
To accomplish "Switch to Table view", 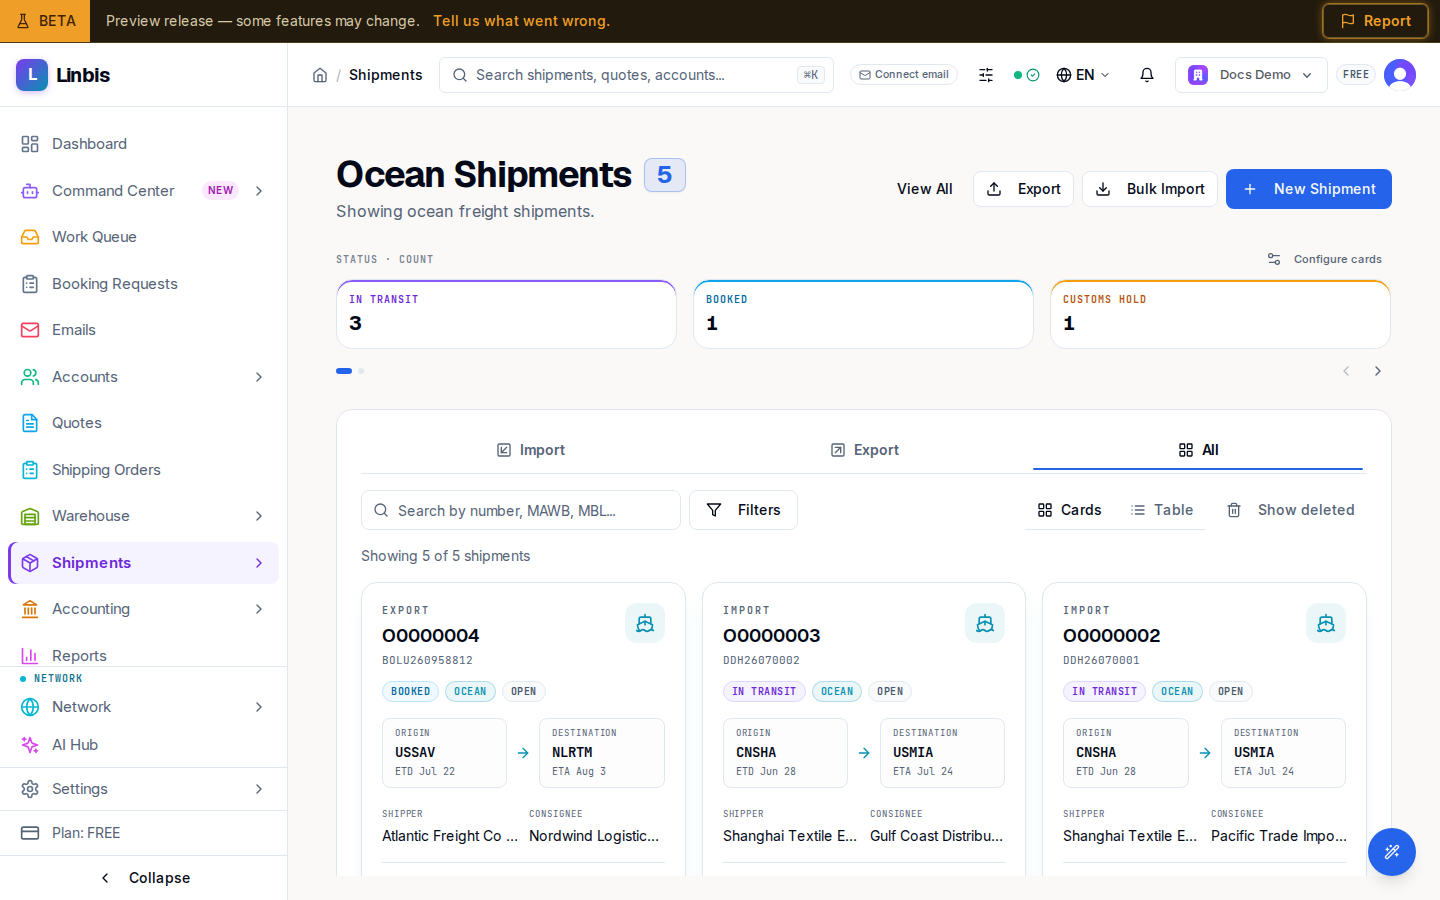I will click(1162, 510).
